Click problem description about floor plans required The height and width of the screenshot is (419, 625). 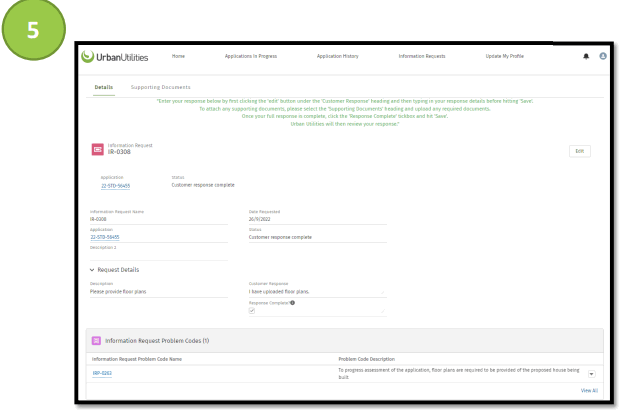point(459,374)
